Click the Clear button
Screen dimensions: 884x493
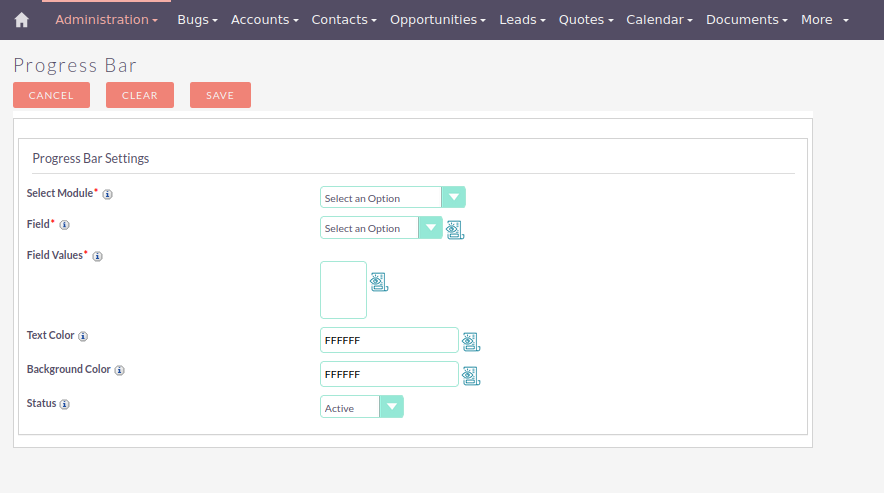click(x=140, y=95)
